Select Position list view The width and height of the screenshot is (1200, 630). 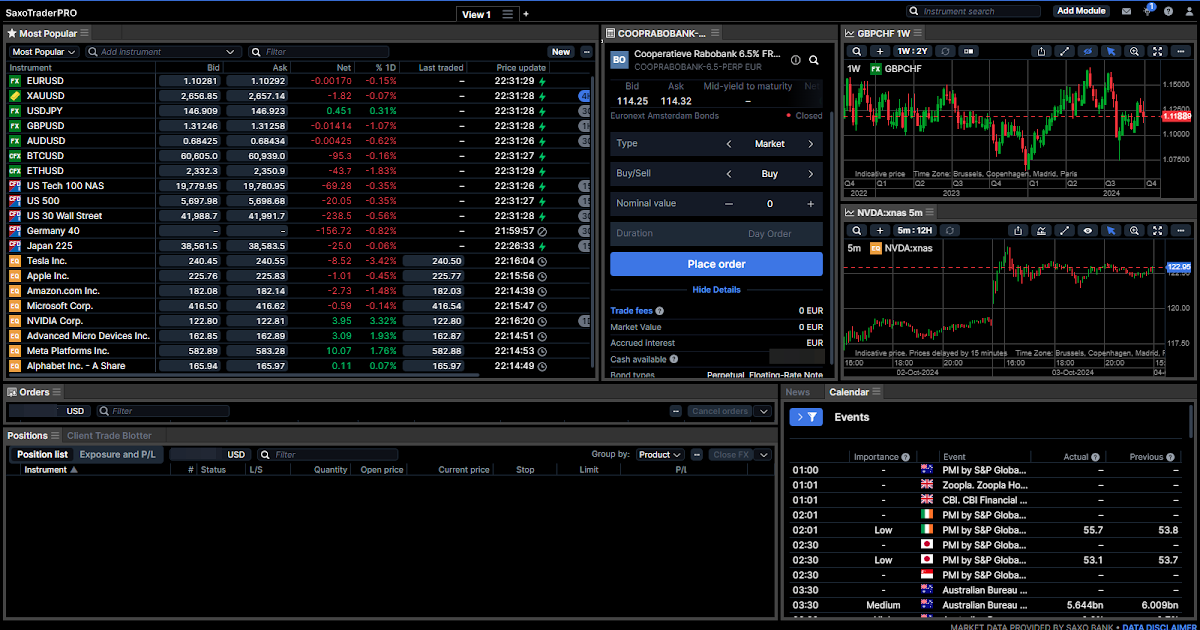[x=42, y=454]
